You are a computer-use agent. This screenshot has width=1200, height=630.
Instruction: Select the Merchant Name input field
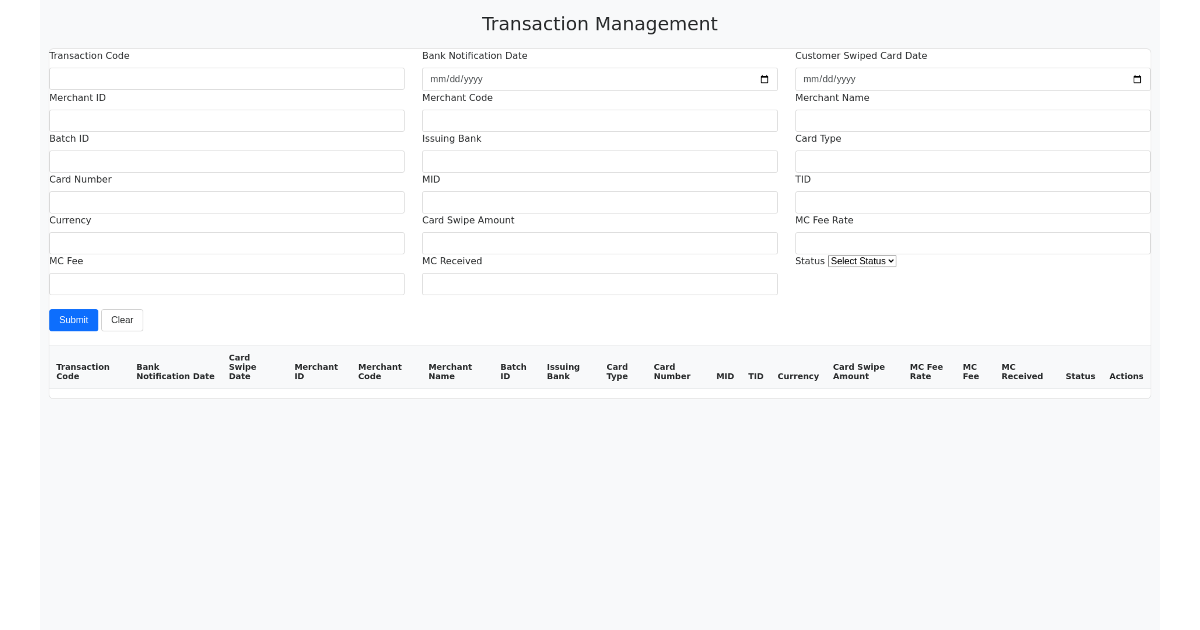click(972, 119)
